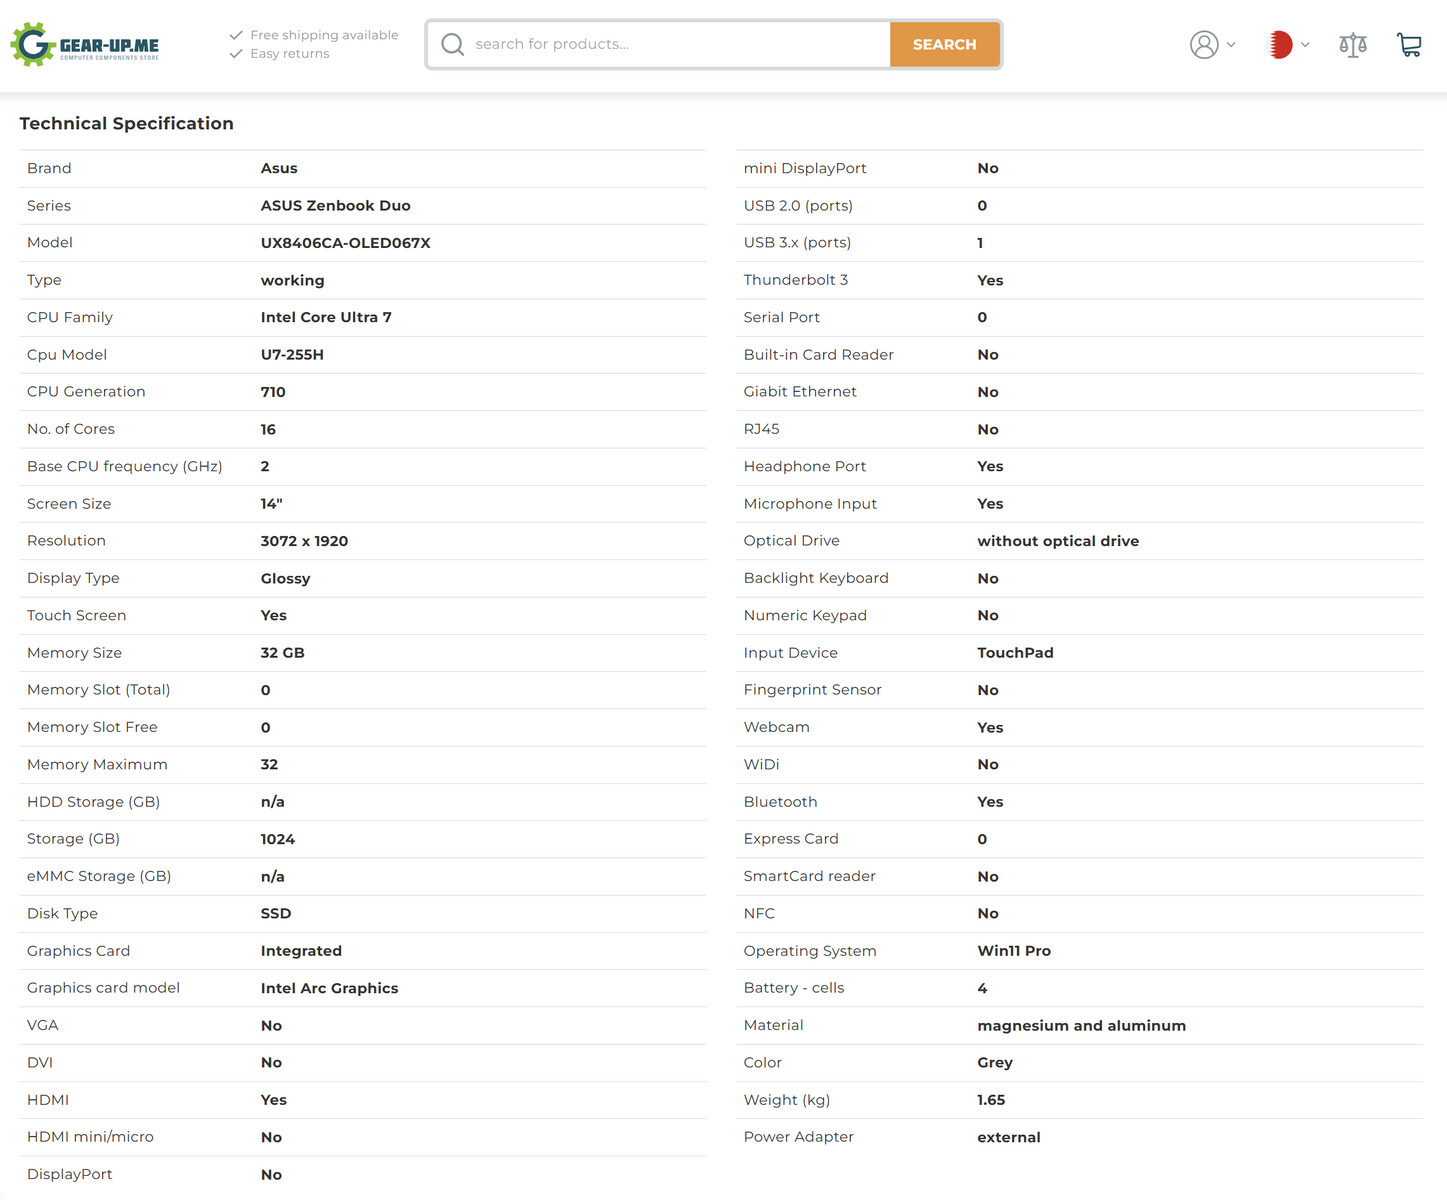Click the VGA row label
Screen dimensions: 1447x1200
pyautogui.click(x=43, y=1025)
